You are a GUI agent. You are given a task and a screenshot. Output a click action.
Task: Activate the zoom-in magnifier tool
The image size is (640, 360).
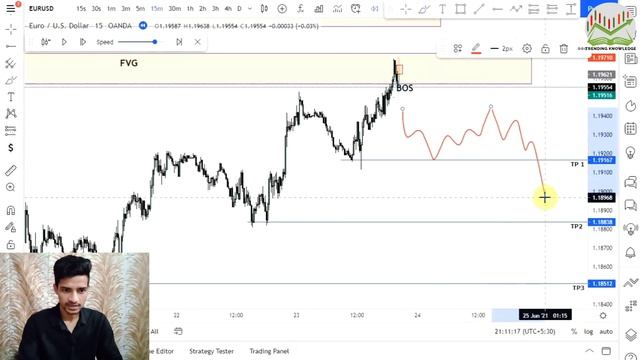[11, 187]
